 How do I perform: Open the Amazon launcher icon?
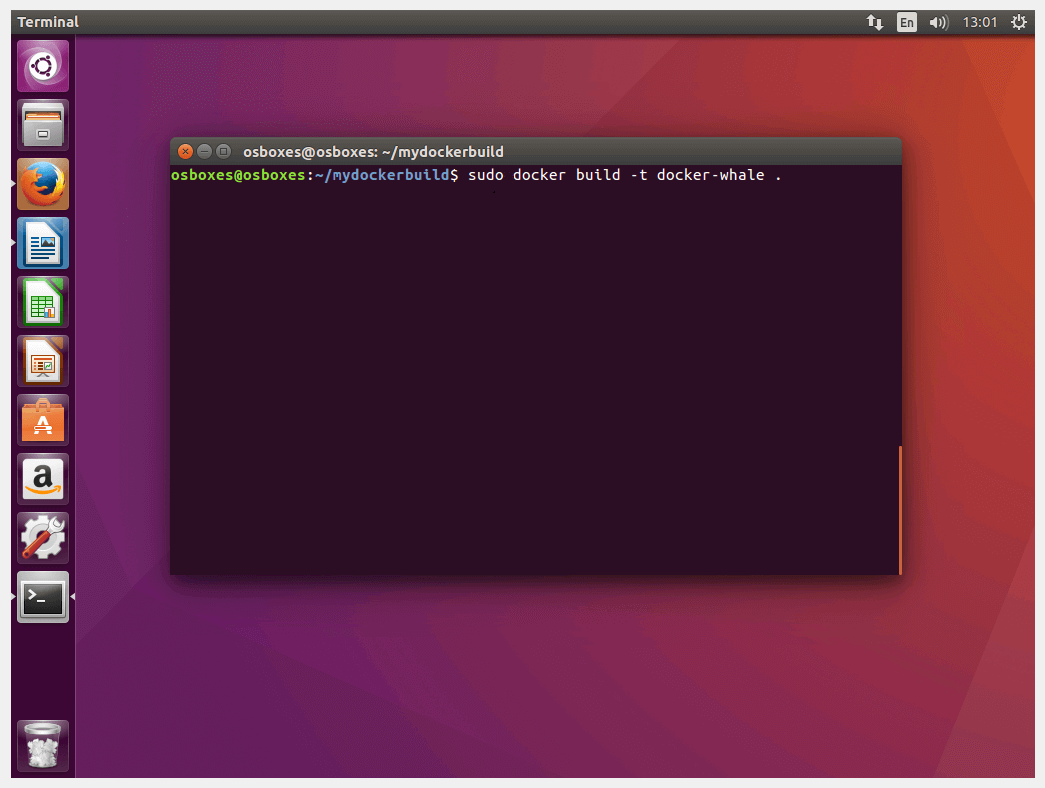click(x=43, y=479)
